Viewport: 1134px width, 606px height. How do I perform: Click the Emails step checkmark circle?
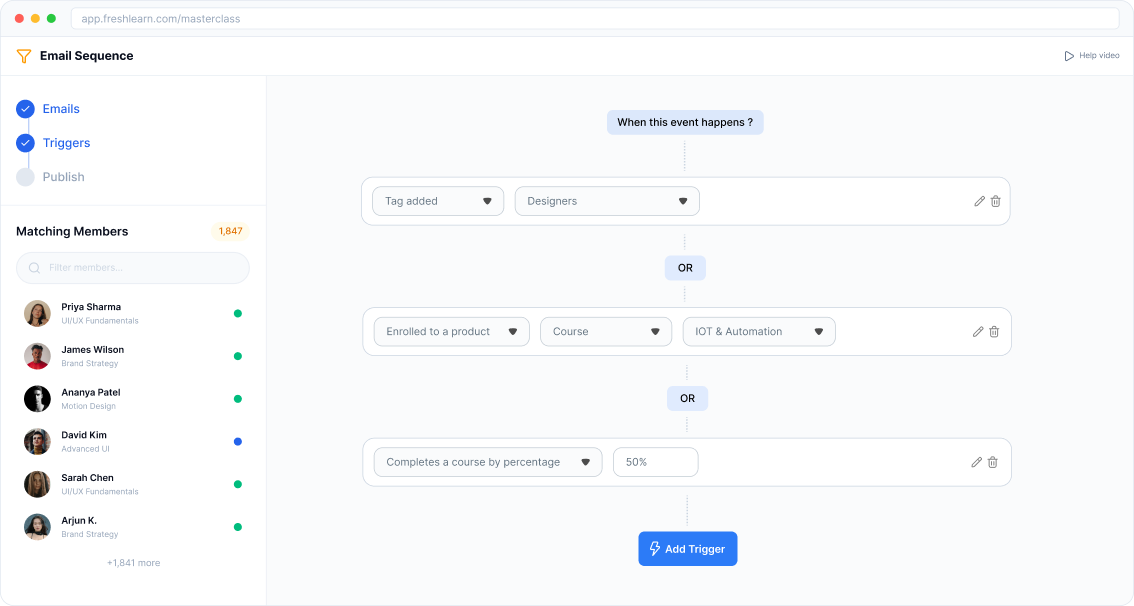[25, 109]
